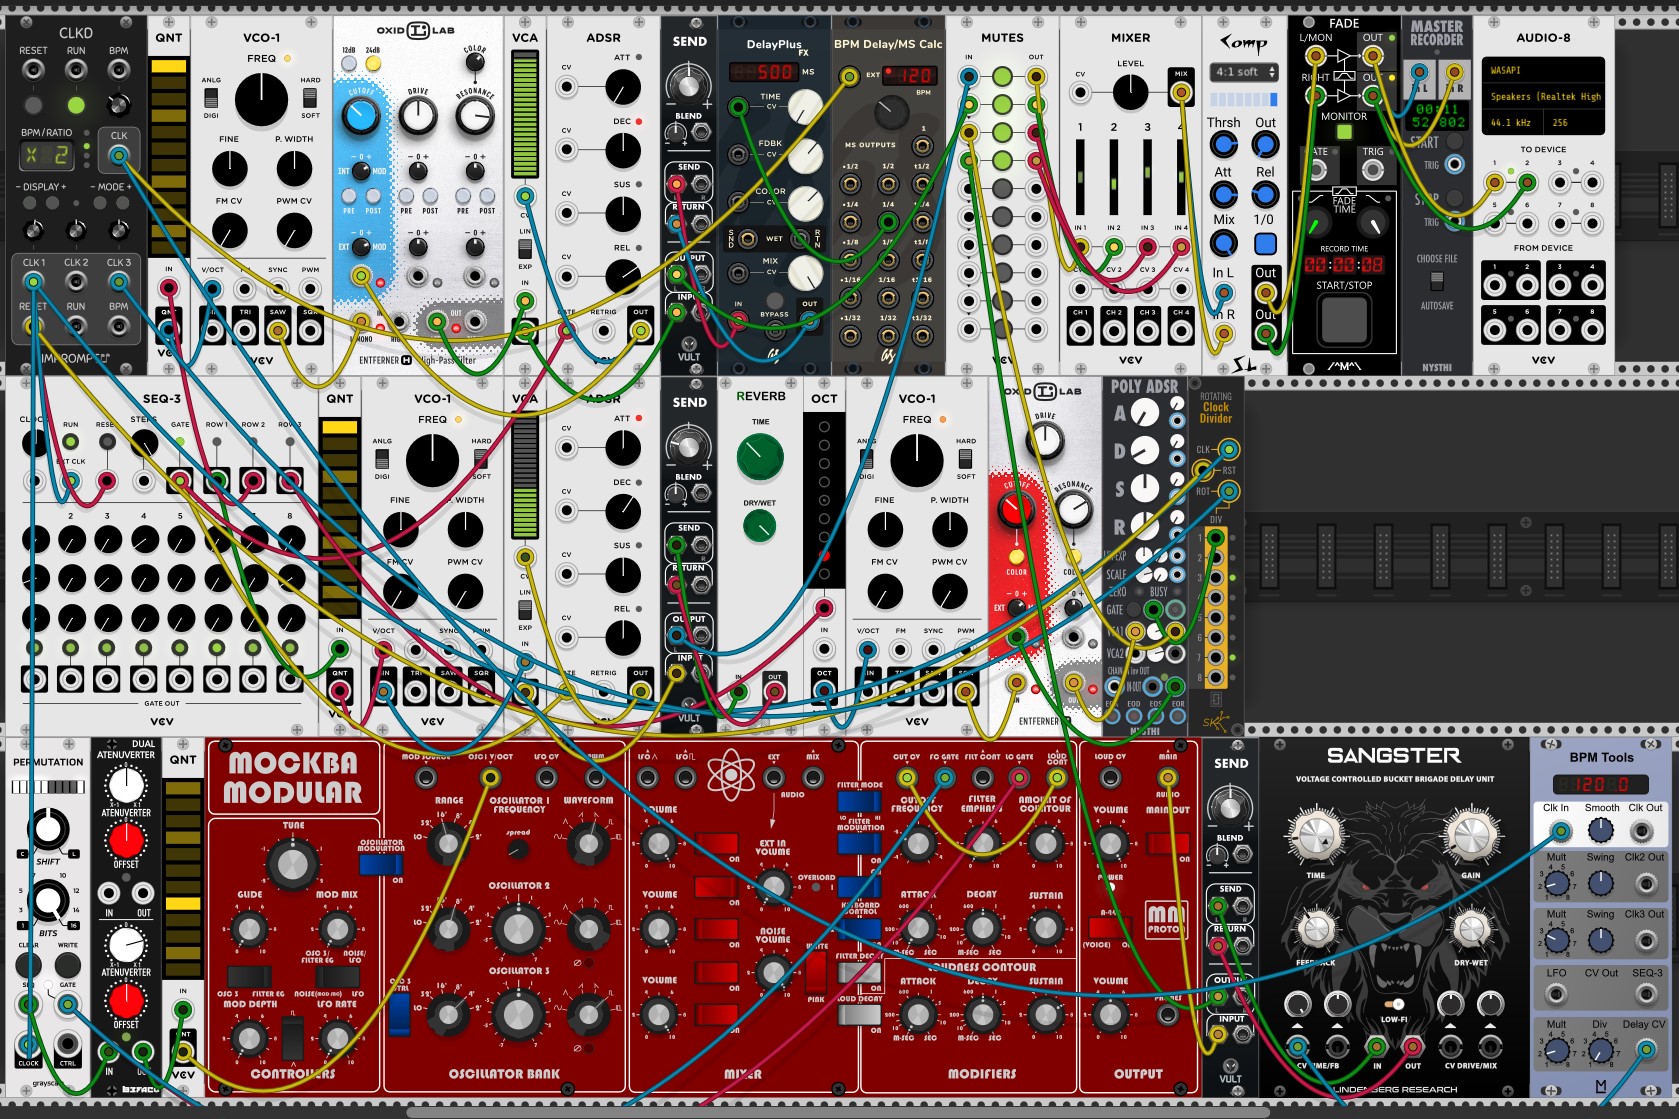Toggle the green RUN button on CLKD
The height and width of the screenshot is (1119, 1679).
tap(76, 104)
